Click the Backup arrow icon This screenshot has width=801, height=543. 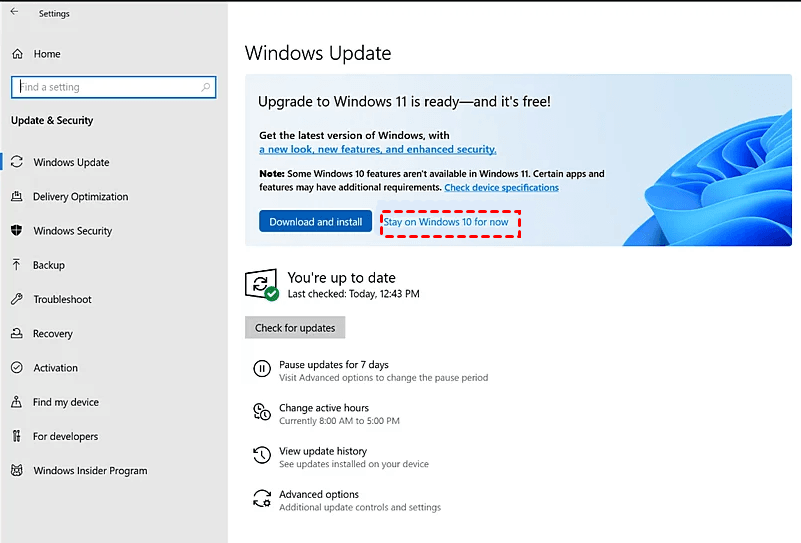17,265
